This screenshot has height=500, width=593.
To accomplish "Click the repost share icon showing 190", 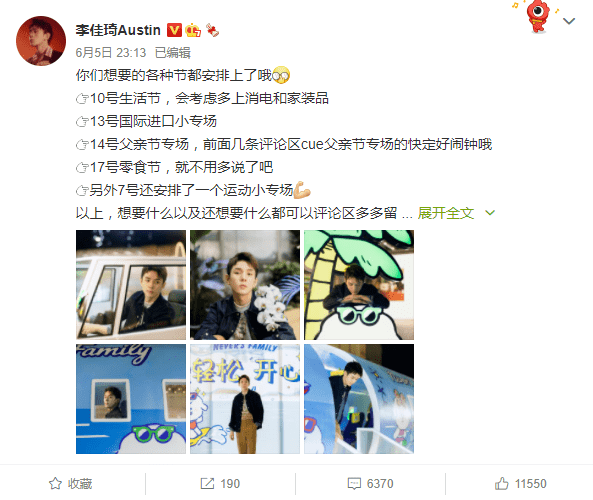I will pyautogui.click(x=220, y=484).
